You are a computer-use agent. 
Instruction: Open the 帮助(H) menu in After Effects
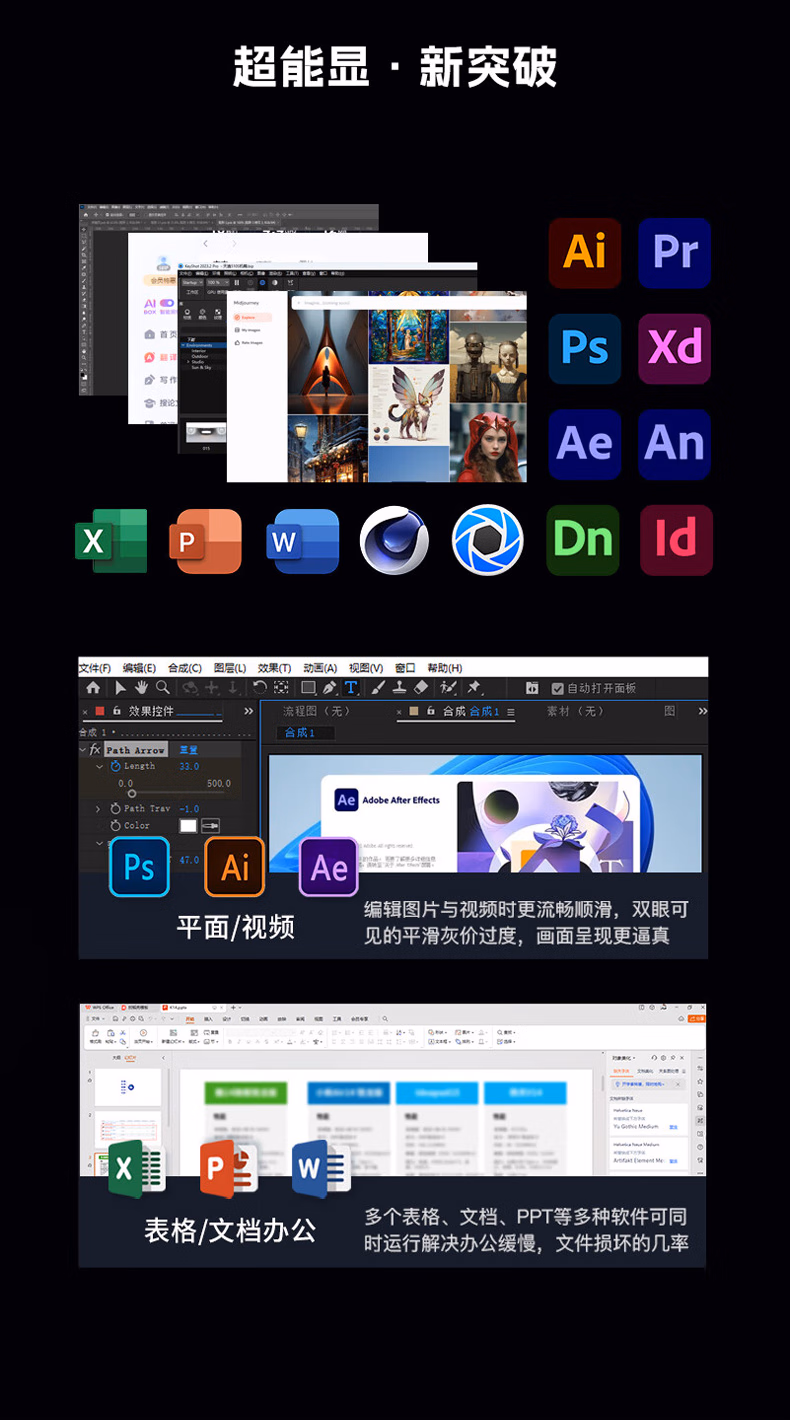(x=444, y=668)
